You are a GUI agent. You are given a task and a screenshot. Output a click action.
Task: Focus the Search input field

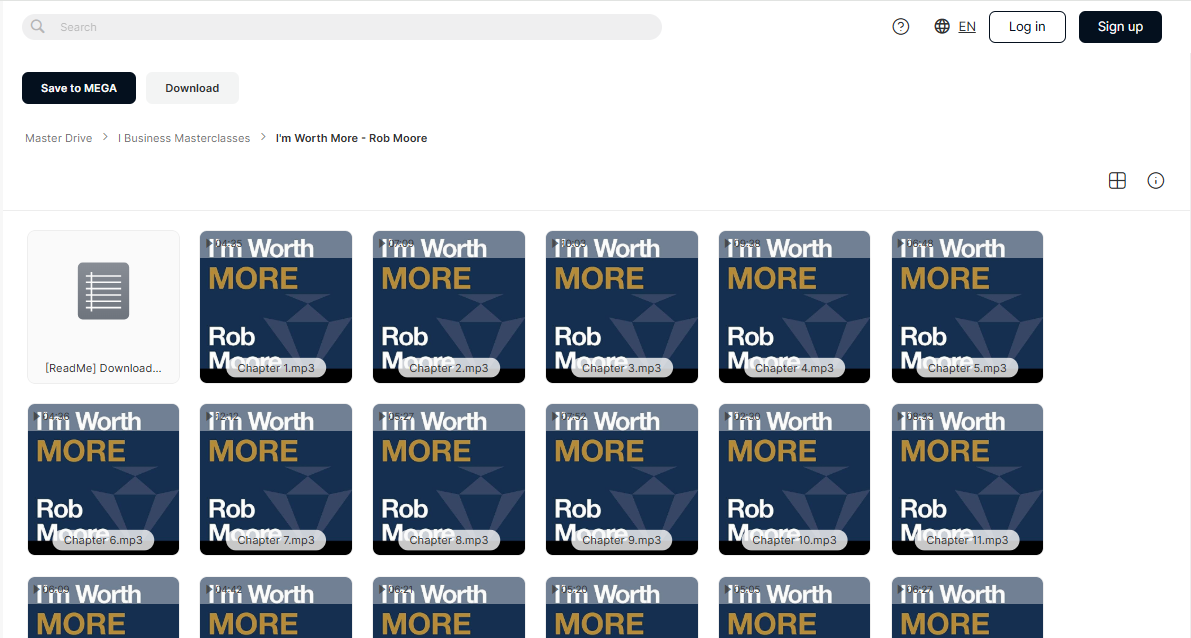click(x=342, y=27)
